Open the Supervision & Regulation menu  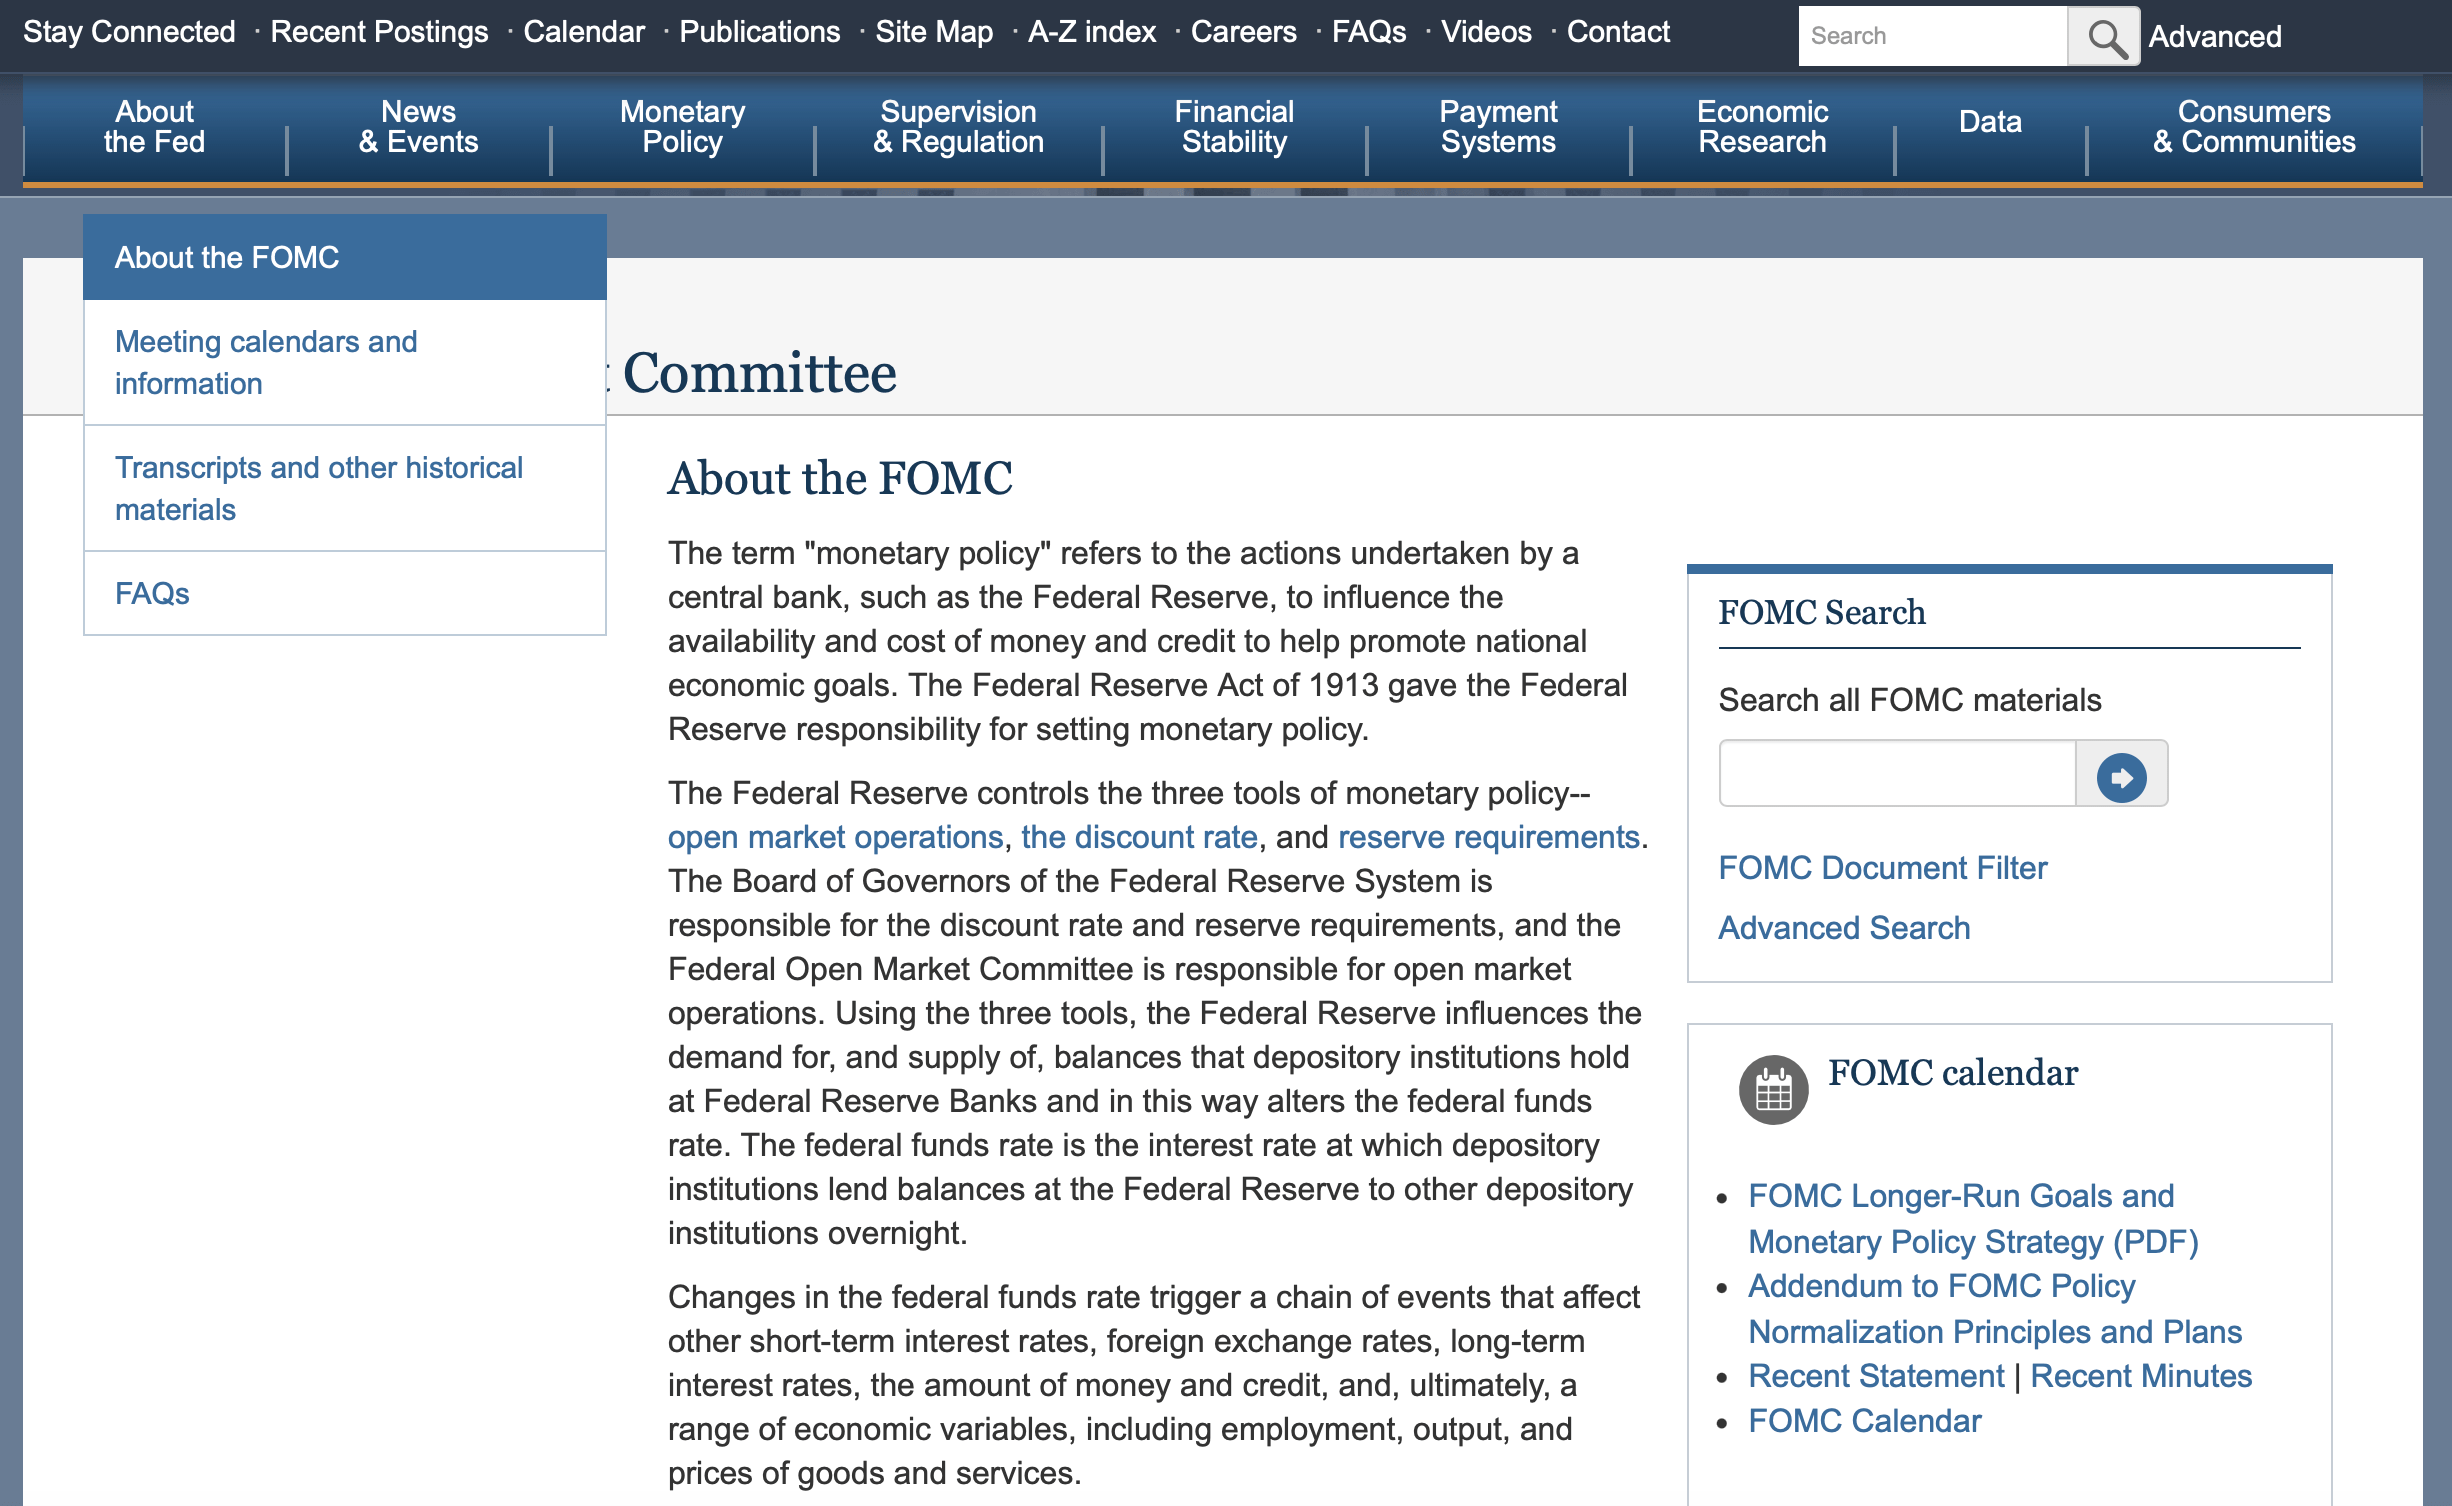(x=958, y=127)
